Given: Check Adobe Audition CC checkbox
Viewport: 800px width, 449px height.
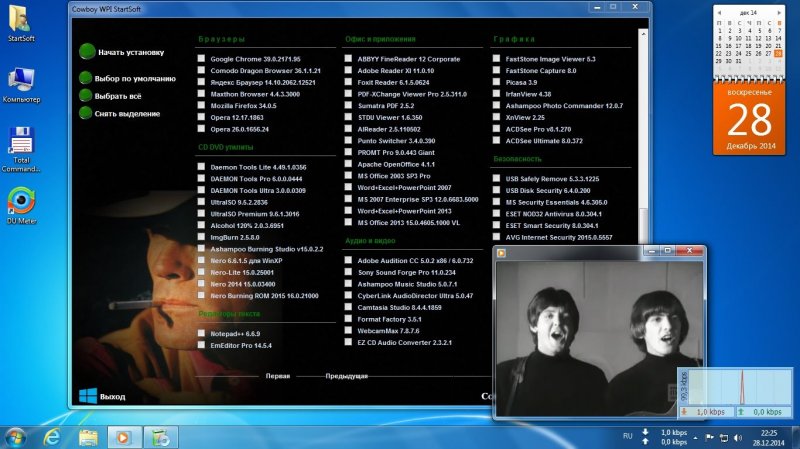Looking at the screenshot, I should pos(348,260).
